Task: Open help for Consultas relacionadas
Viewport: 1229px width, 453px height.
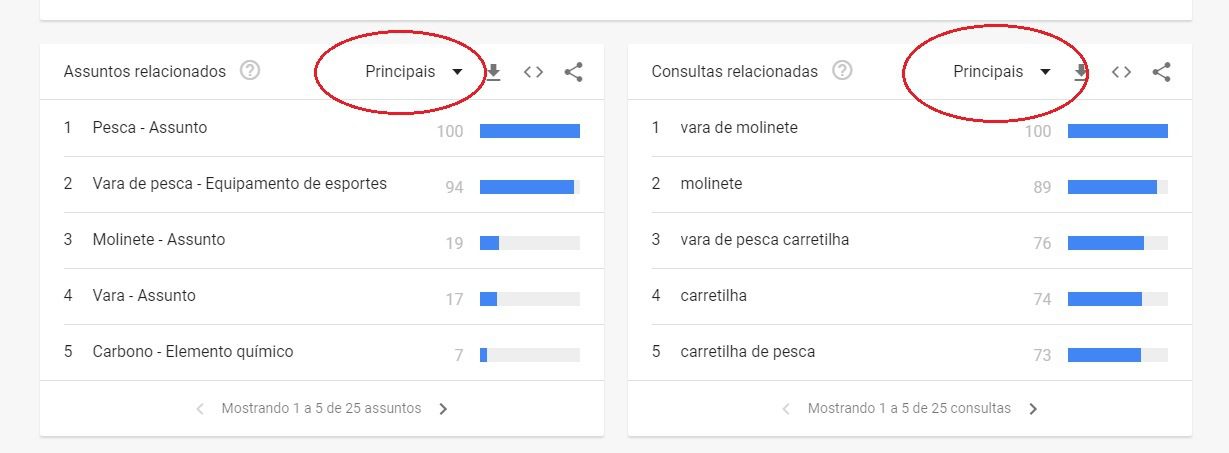Action: 843,71
